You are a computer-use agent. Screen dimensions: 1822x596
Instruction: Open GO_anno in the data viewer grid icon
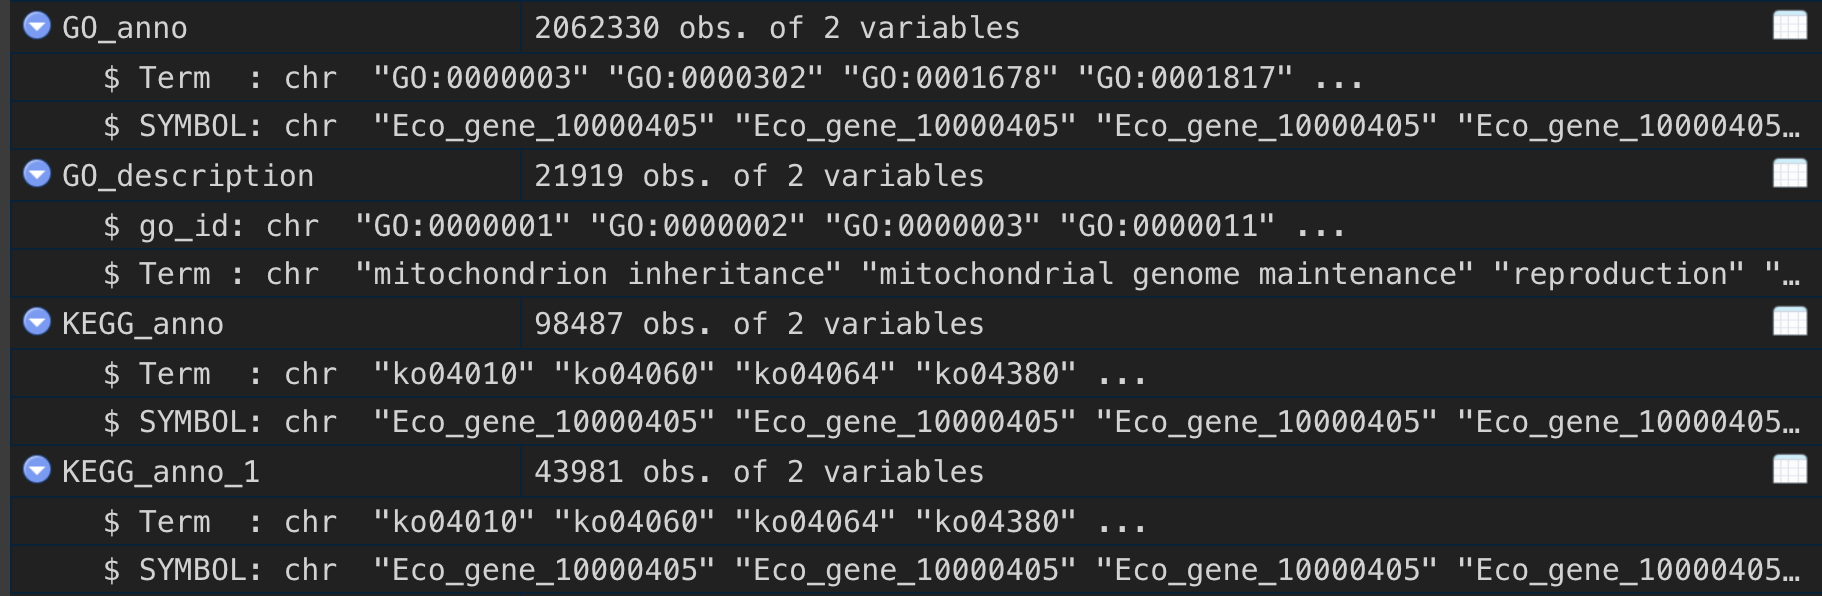pos(1789,26)
